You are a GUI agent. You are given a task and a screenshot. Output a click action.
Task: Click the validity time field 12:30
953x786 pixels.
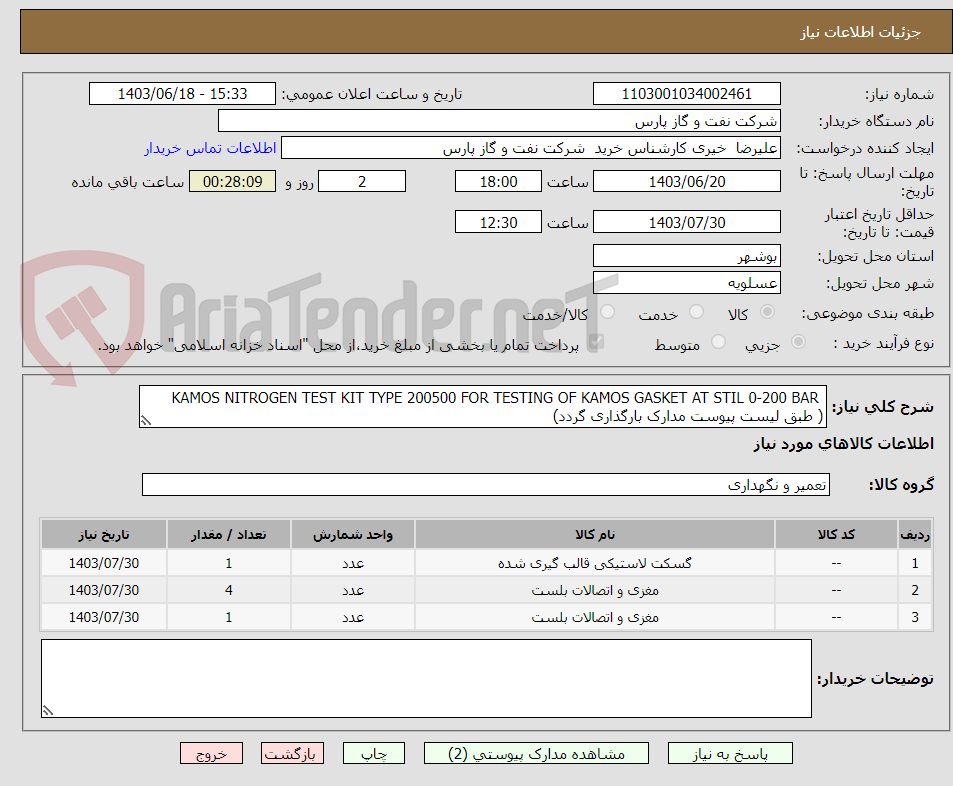pyautogui.click(x=498, y=222)
